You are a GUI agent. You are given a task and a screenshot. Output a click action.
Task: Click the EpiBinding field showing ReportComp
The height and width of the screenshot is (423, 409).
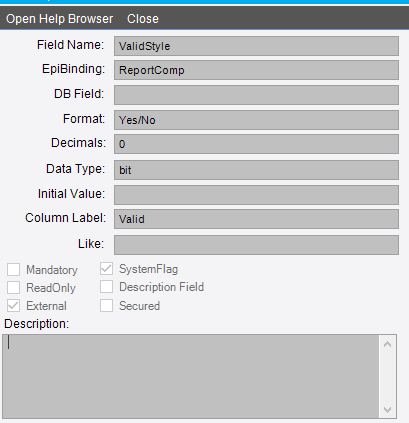point(256,70)
